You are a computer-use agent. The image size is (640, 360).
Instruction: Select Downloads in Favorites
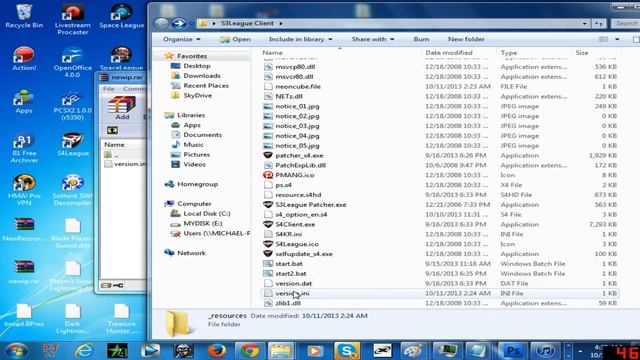pos(202,76)
